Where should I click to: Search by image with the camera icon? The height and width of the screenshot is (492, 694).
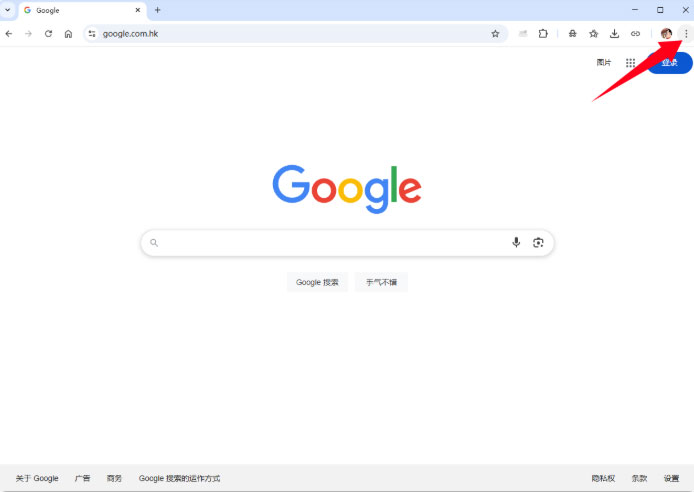pyautogui.click(x=538, y=242)
